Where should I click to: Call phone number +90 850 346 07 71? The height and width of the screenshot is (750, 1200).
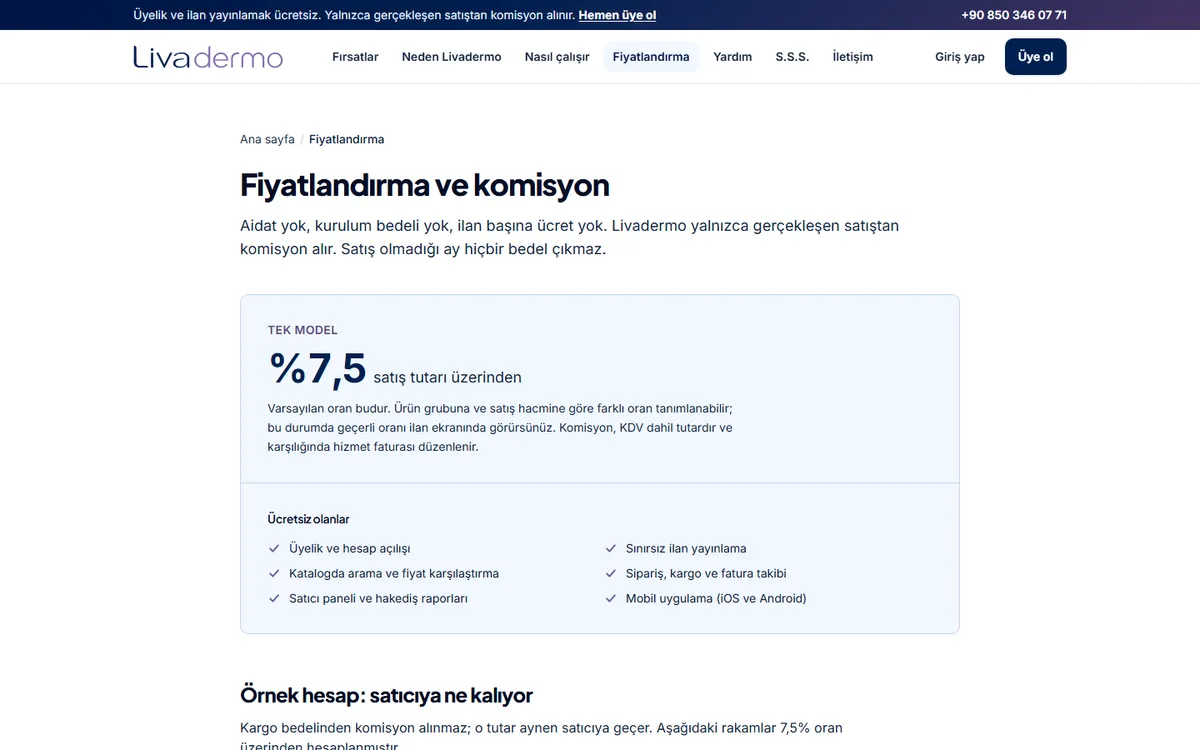coord(1013,15)
